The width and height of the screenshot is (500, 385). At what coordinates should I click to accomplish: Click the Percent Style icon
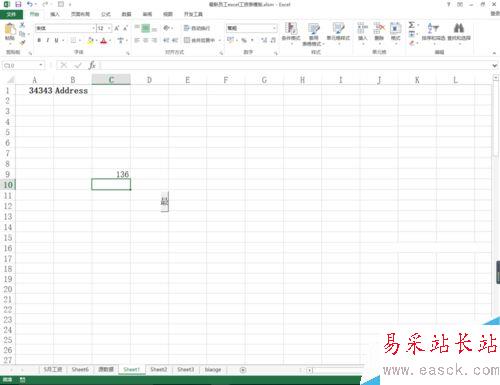coord(244,40)
